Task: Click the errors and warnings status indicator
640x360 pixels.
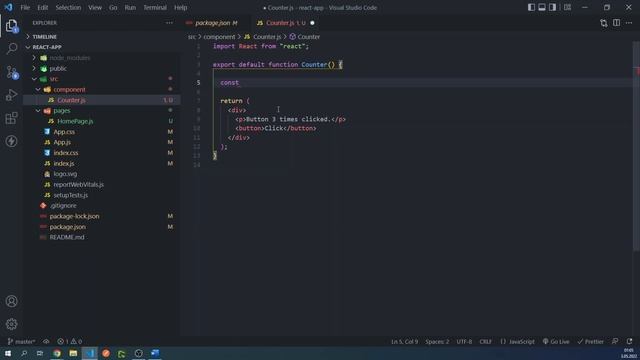Action: coord(69,341)
